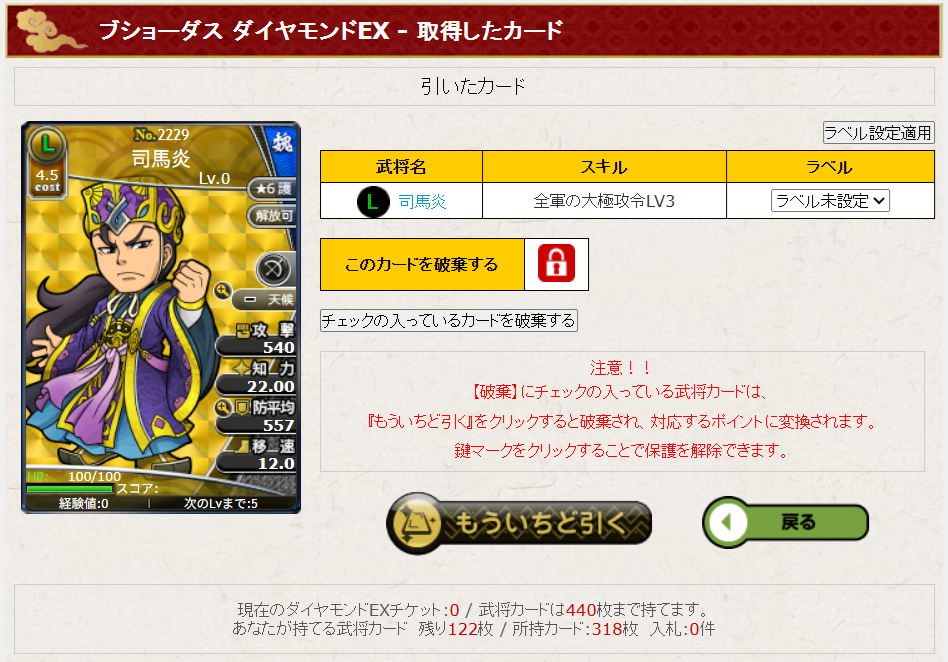Viewport: 948px width, 662px height.
Task: Click the ★6 護 badge on card
Action: (273, 189)
